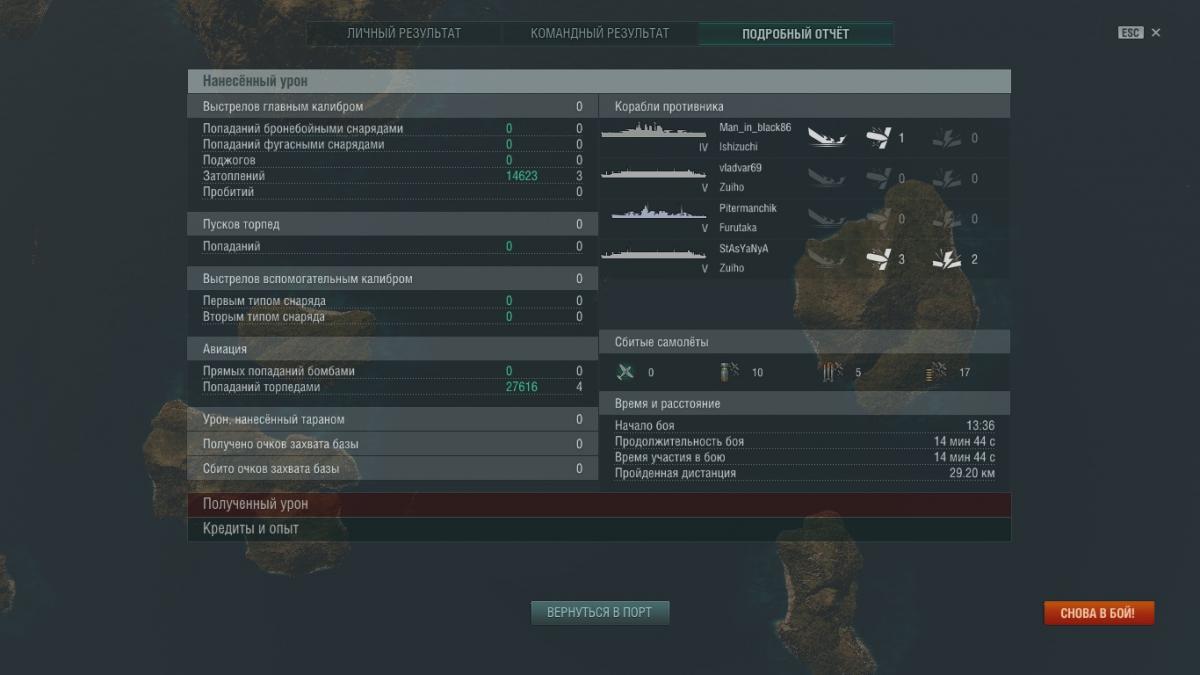Expand the Полученный урон section
This screenshot has width=1200, height=675.
(599, 505)
